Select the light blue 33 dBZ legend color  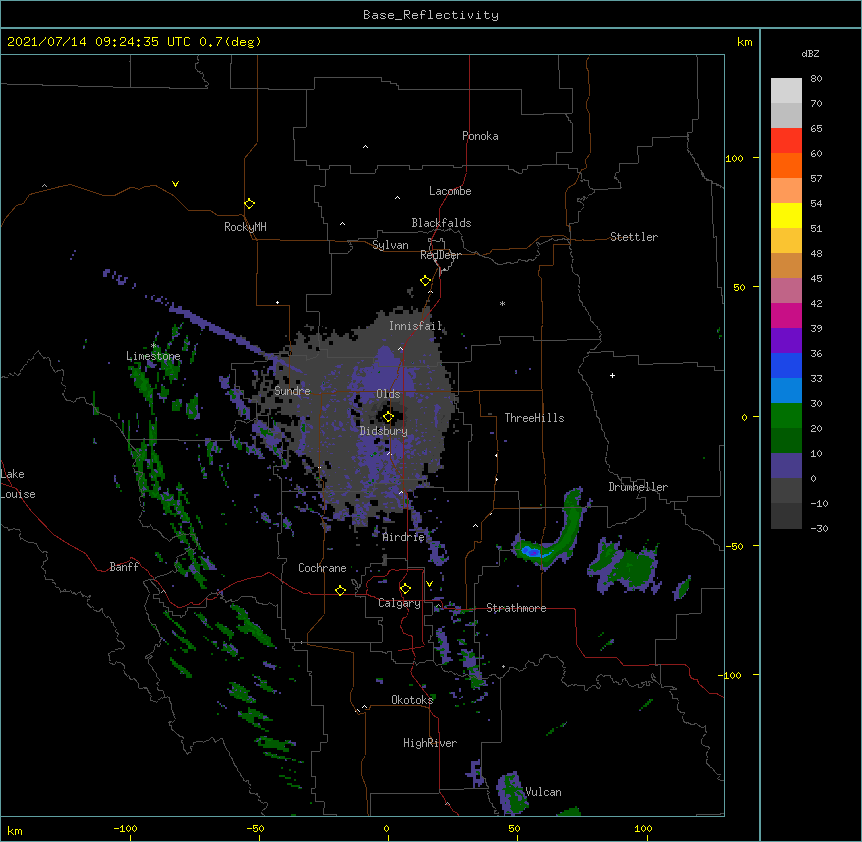(x=786, y=390)
